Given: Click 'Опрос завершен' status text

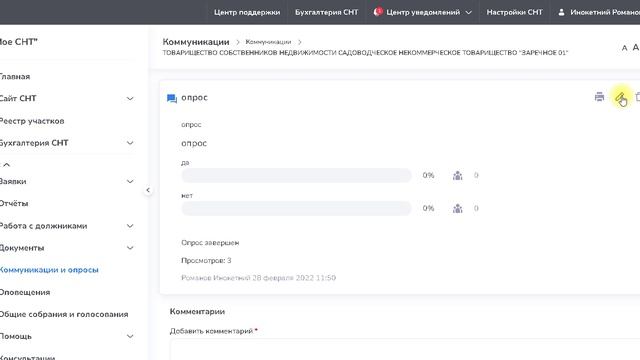Looking at the screenshot, I should [x=210, y=242].
